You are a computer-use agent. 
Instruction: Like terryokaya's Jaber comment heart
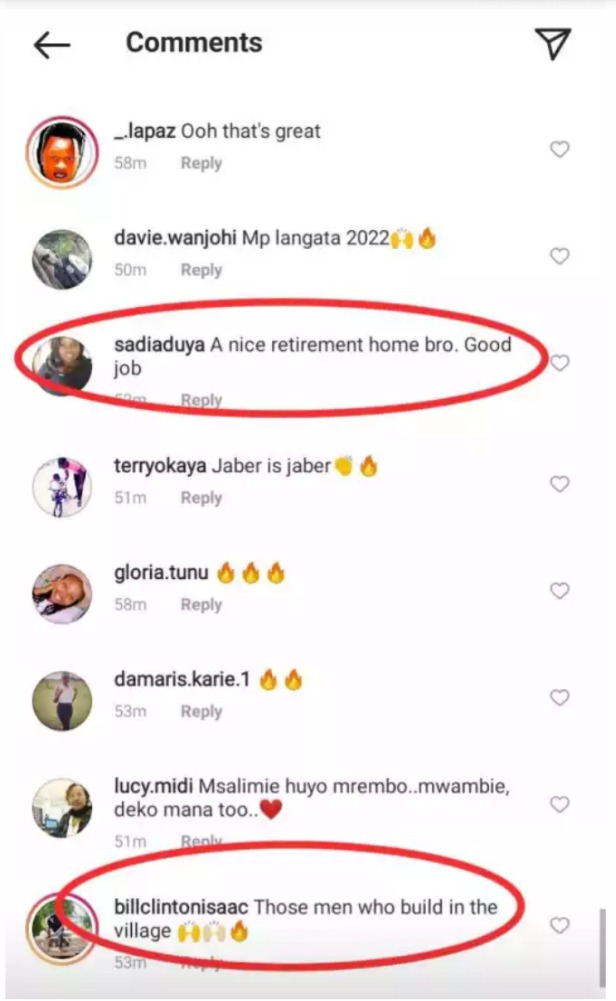point(559,484)
